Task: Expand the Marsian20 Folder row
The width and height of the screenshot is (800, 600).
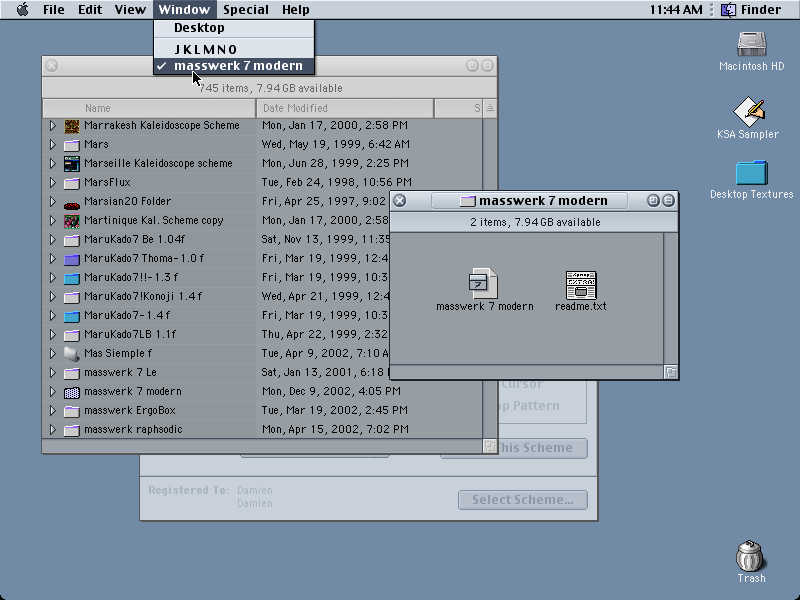Action: pos(53,201)
